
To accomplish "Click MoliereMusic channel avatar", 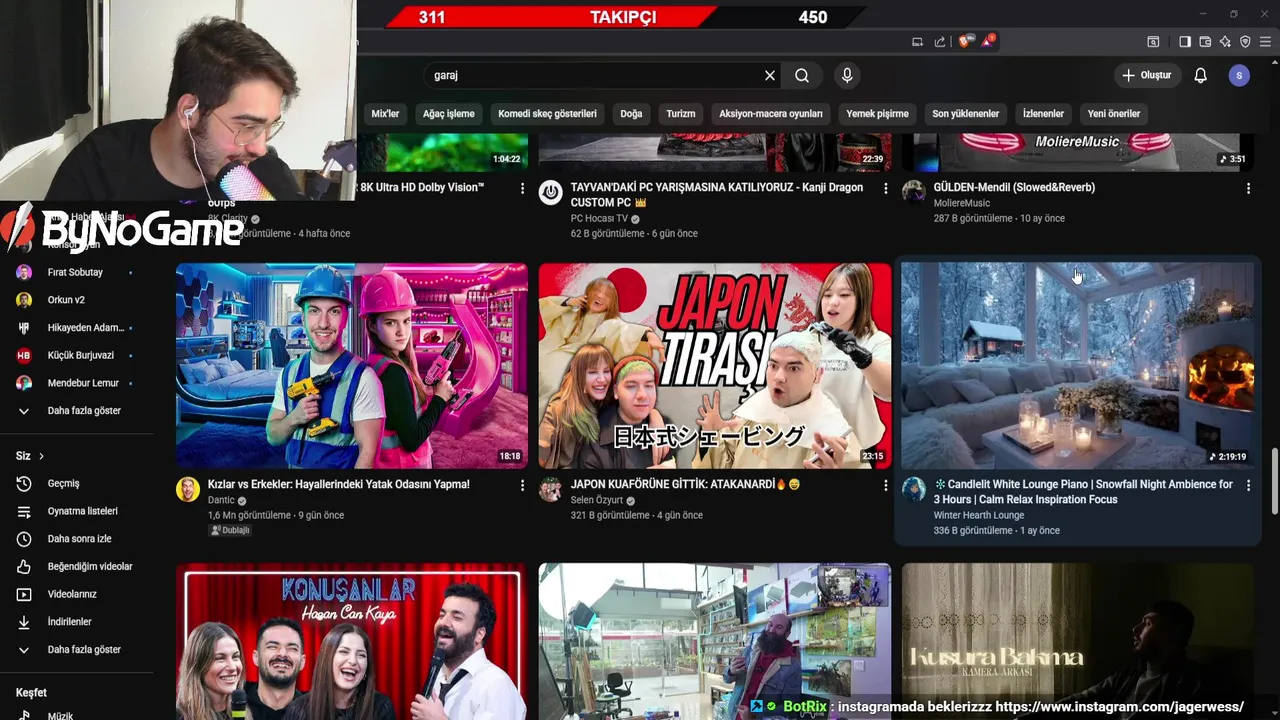I will pyautogui.click(x=914, y=192).
